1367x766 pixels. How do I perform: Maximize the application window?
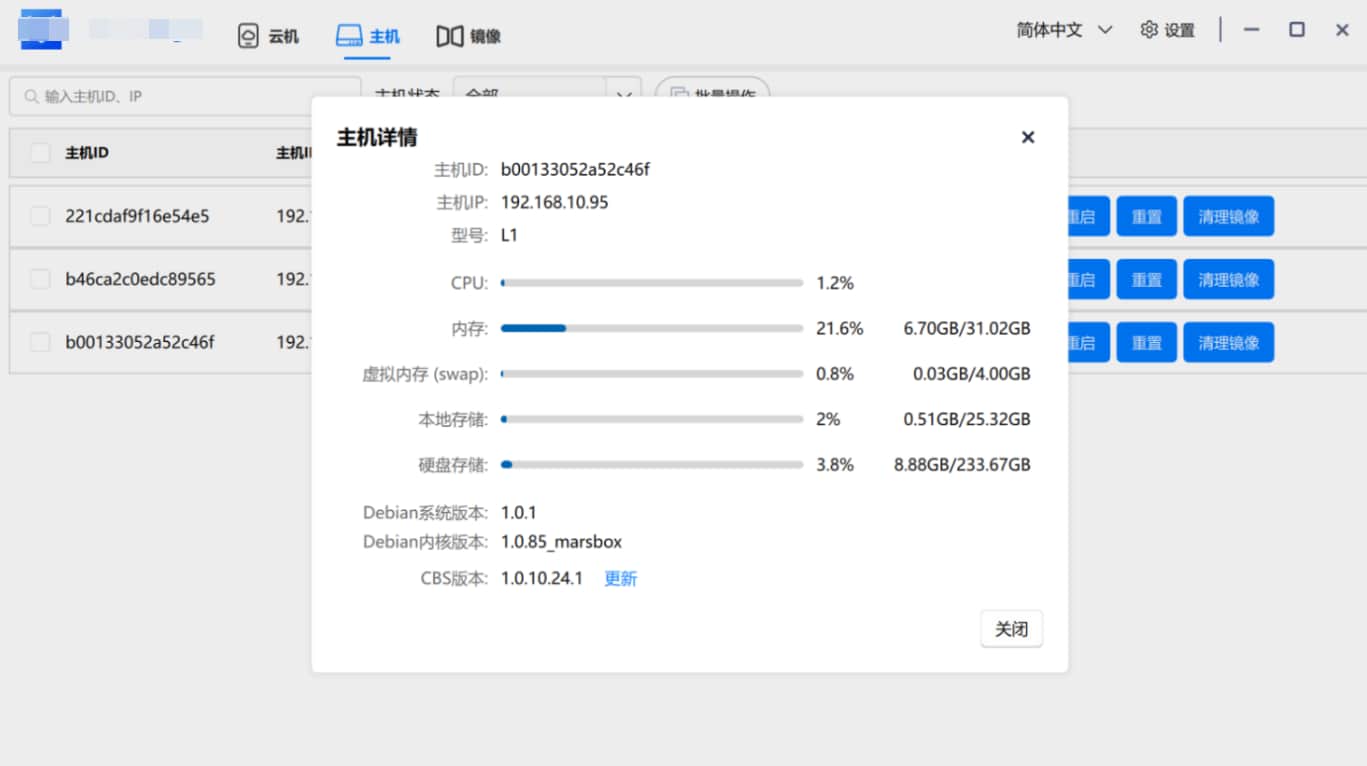[1296, 30]
